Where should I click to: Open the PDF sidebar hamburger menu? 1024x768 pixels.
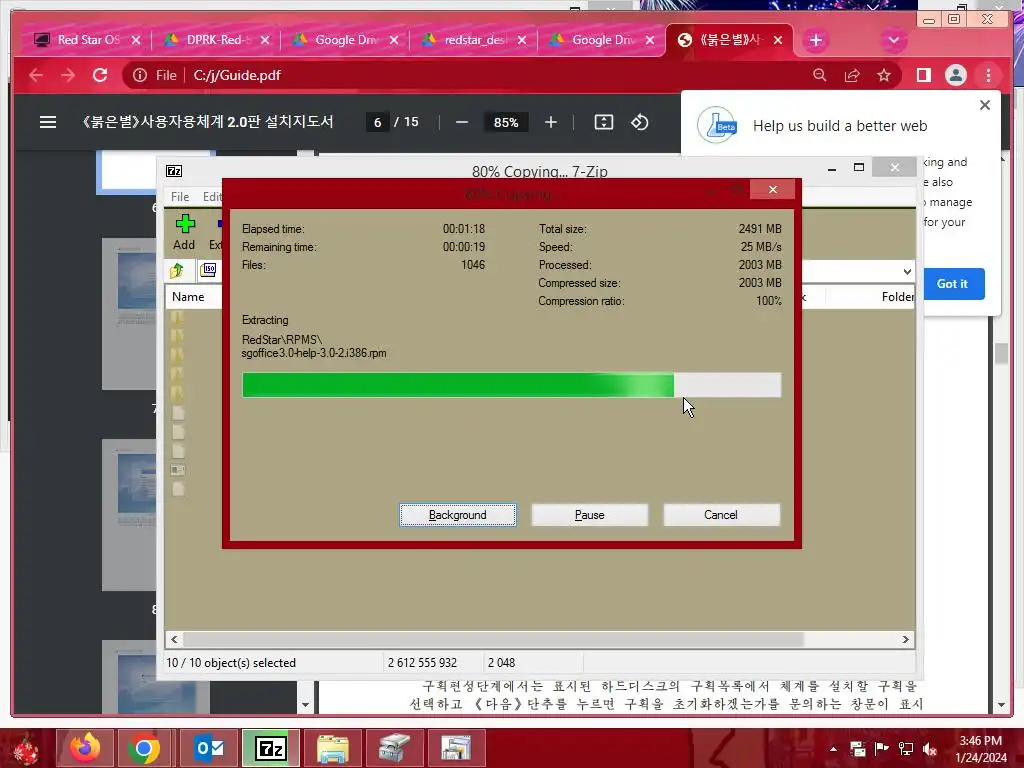click(x=48, y=122)
